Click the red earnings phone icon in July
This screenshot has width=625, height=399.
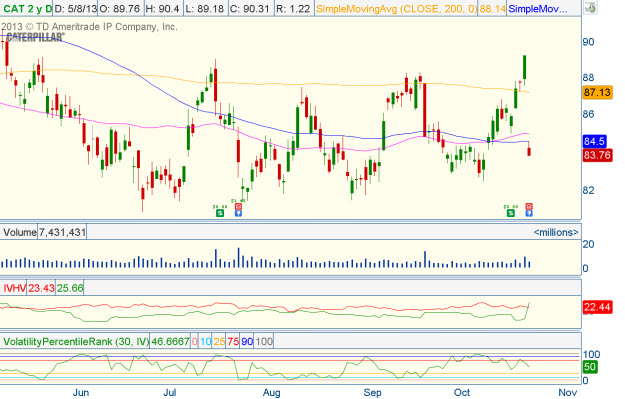pos(238,206)
